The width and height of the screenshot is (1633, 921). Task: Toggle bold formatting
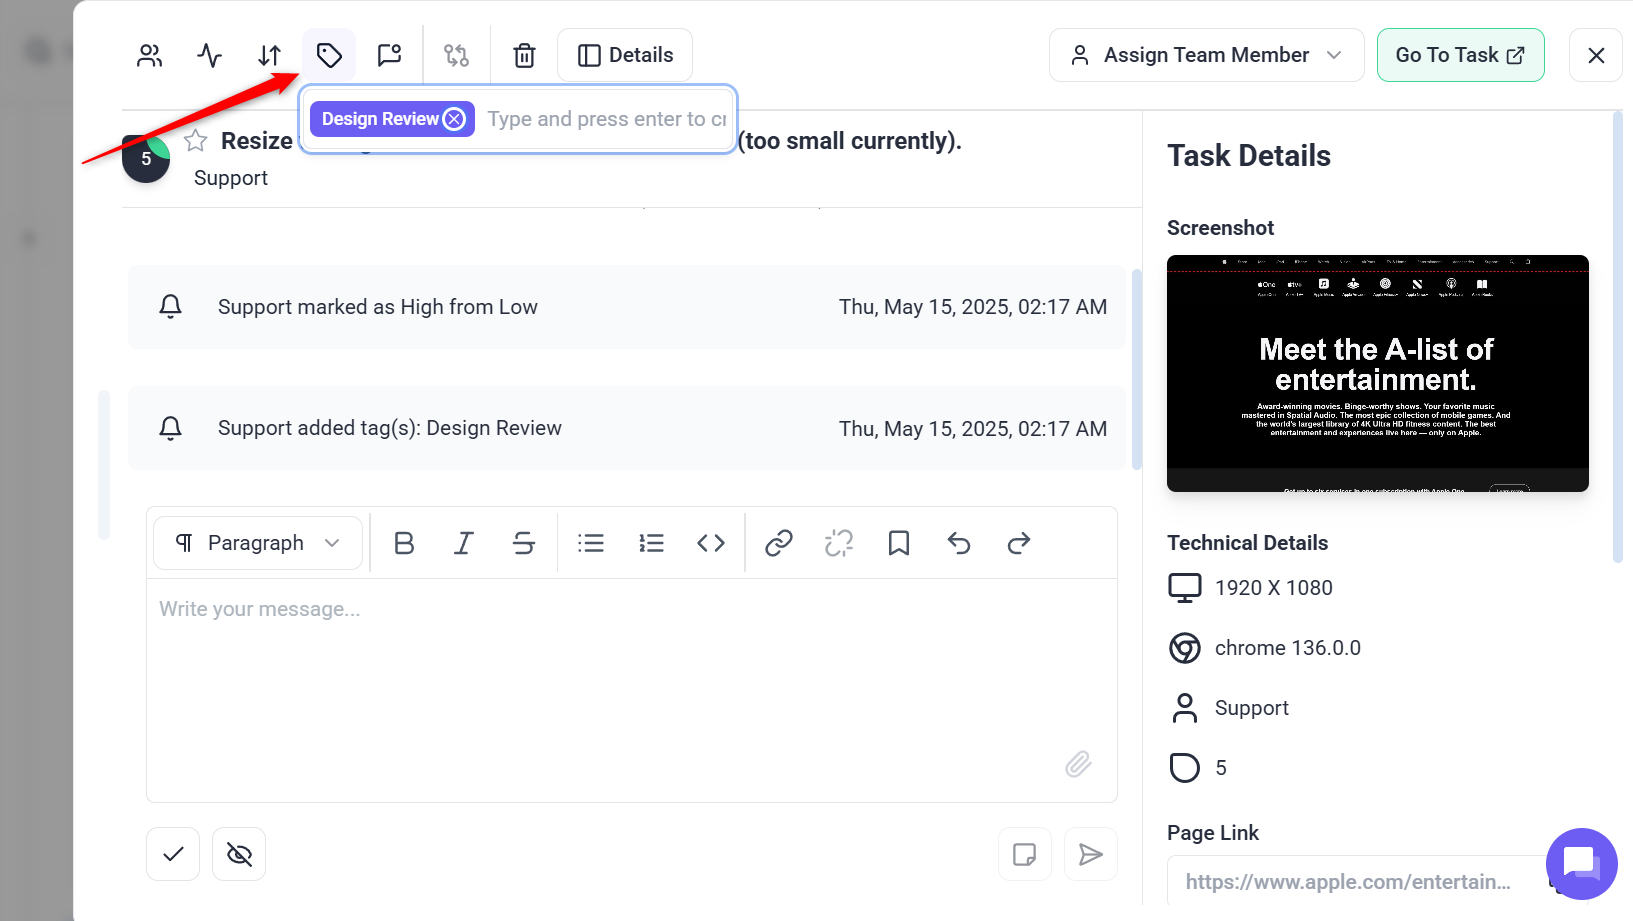(x=404, y=543)
